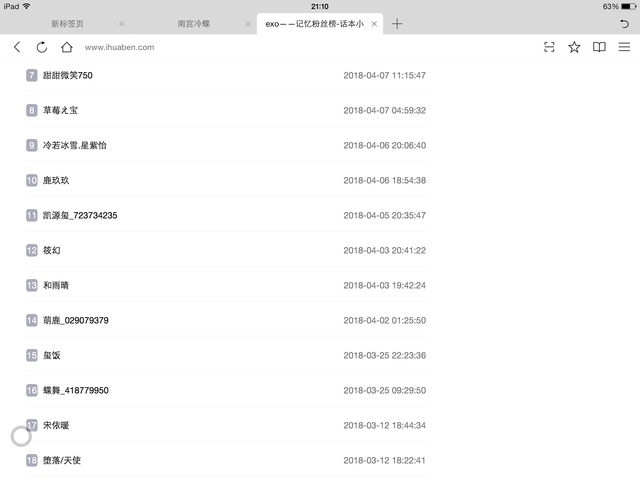Tap the Wi-Fi icon in status bar
This screenshot has width=640, height=480.
(27, 6)
